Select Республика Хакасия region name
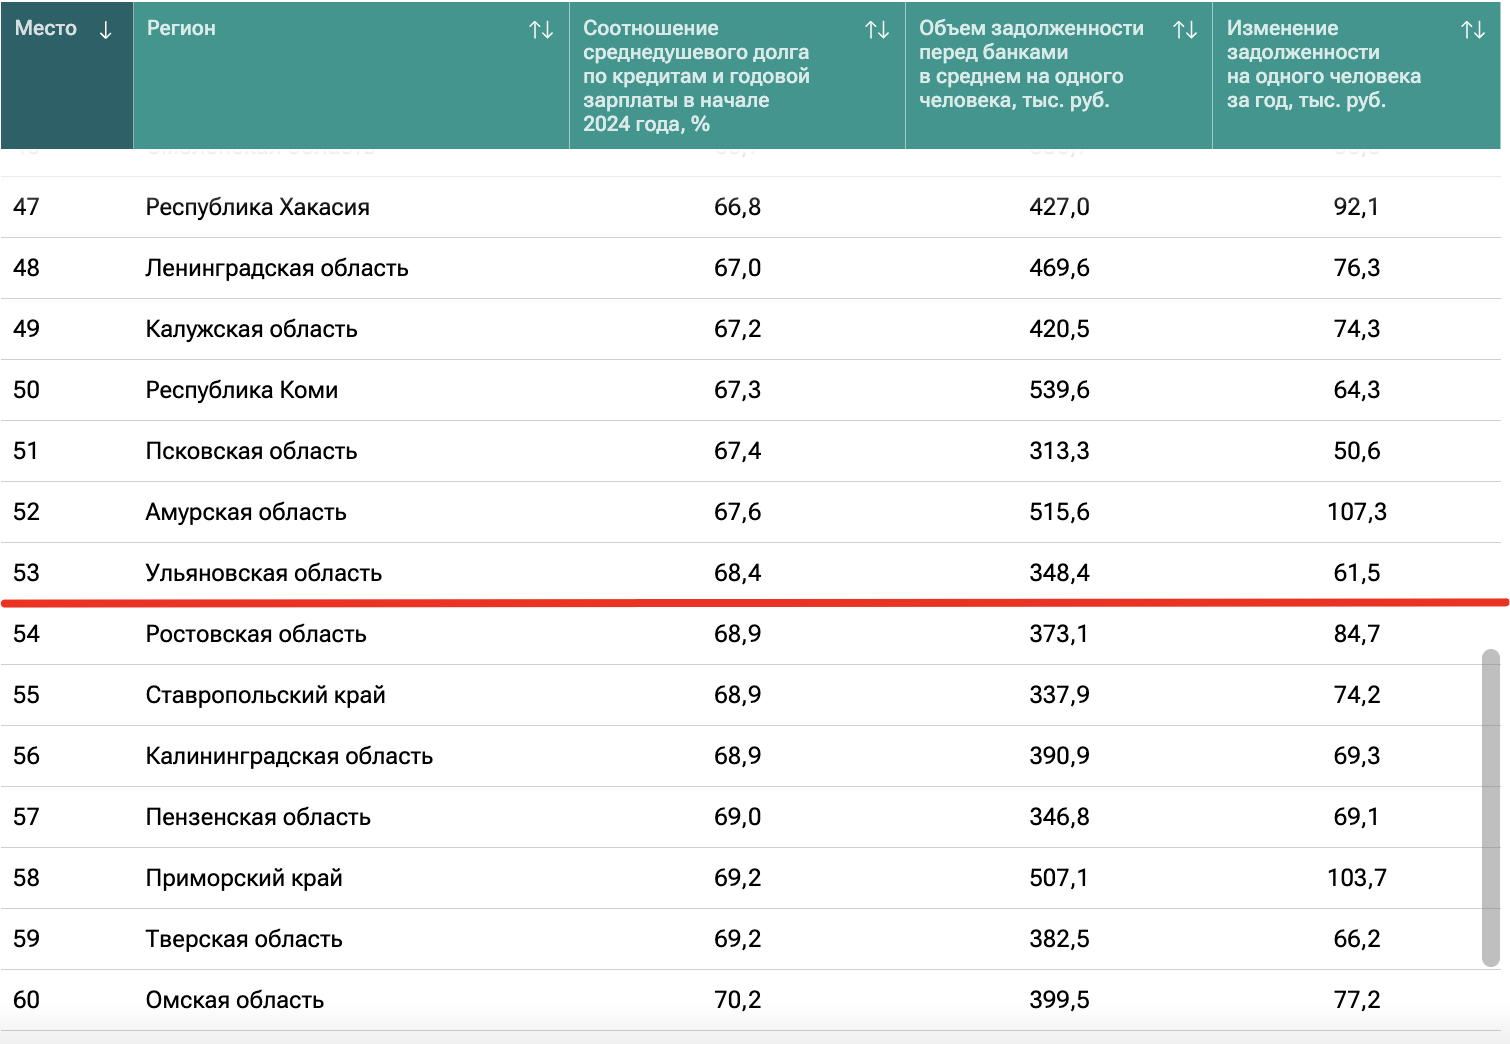Image resolution: width=1510 pixels, height=1044 pixels. (258, 207)
